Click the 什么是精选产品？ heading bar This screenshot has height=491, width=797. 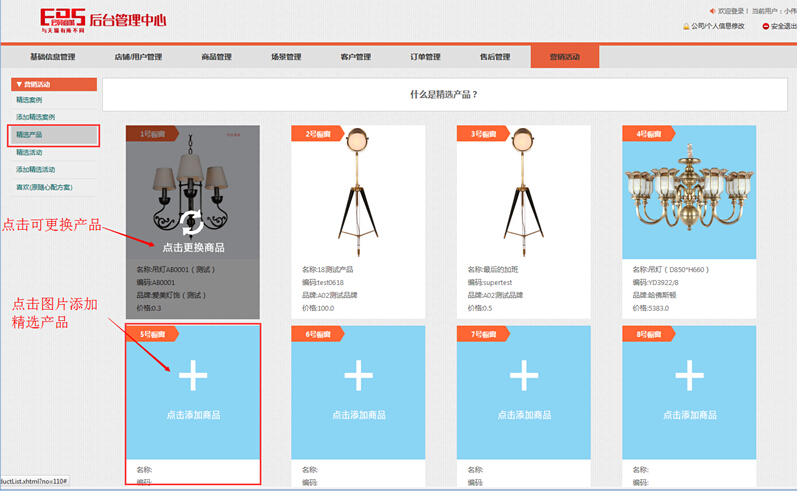click(x=445, y=95)
